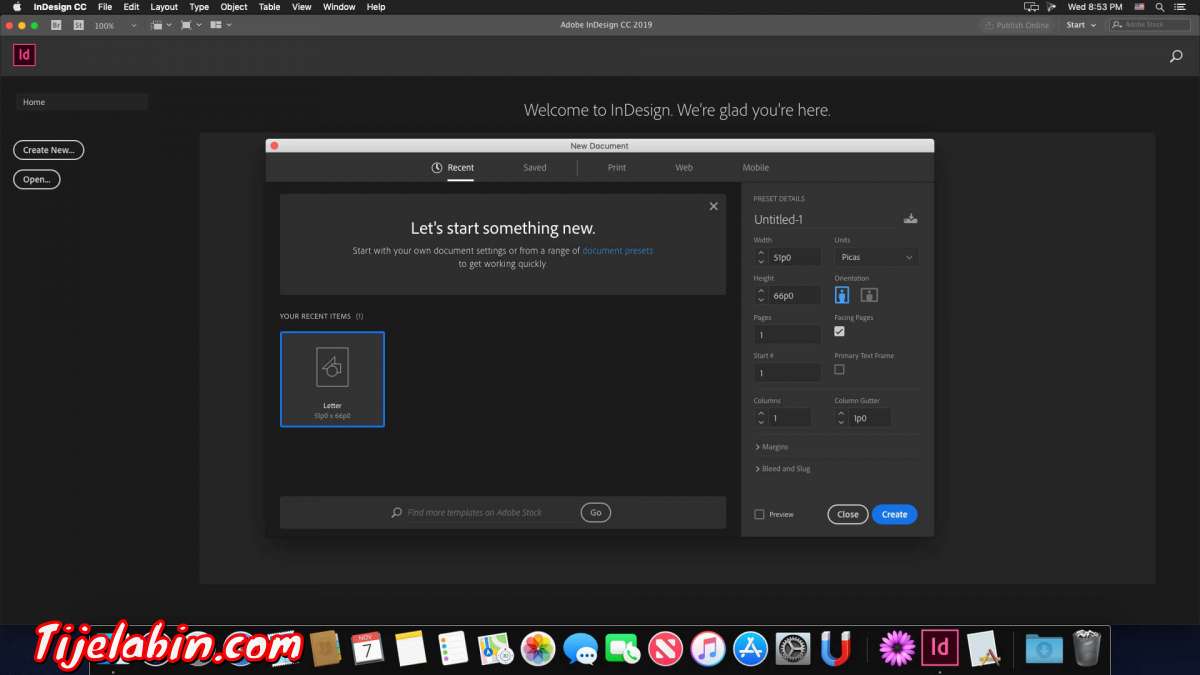Switch to the Print tab
The height and width of the screenshot is (675, 1200).
pyautogui.click(x=617, y=167)
